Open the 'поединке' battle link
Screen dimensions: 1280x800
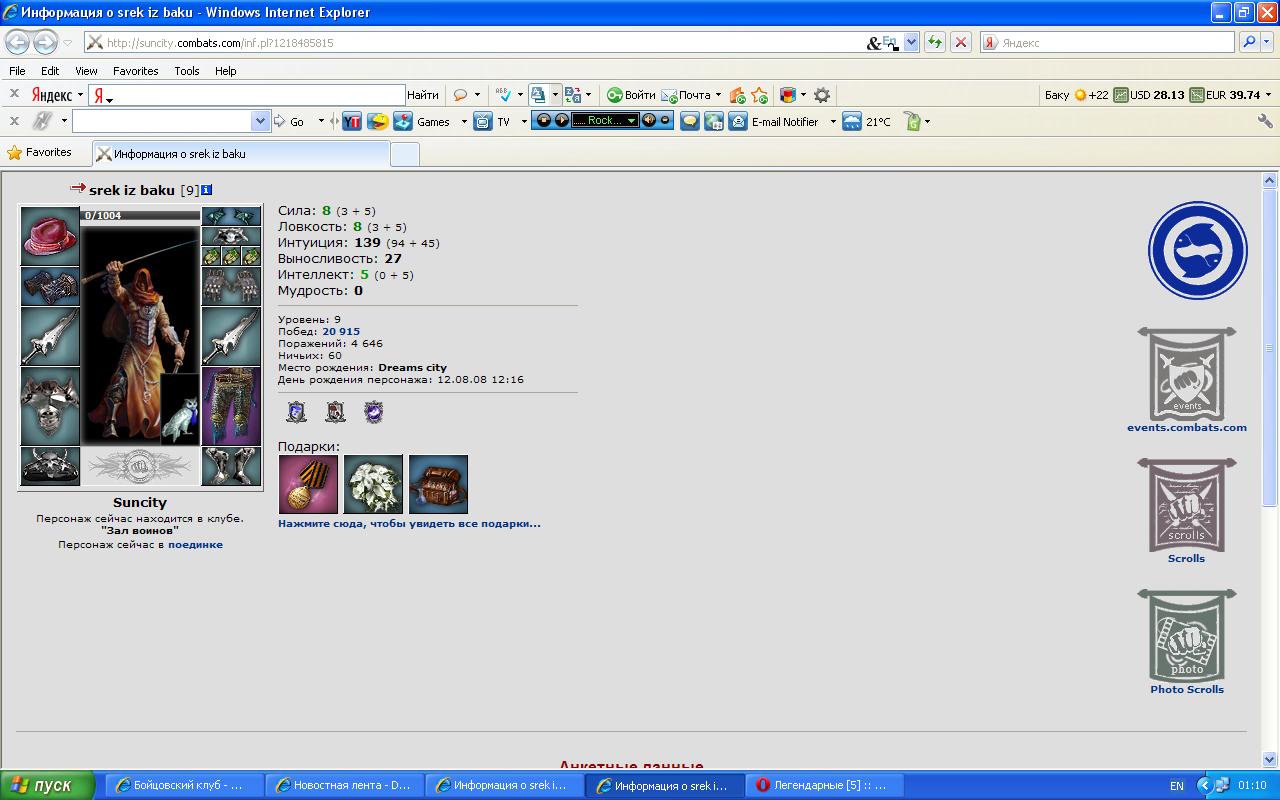(x=195, y=545)
